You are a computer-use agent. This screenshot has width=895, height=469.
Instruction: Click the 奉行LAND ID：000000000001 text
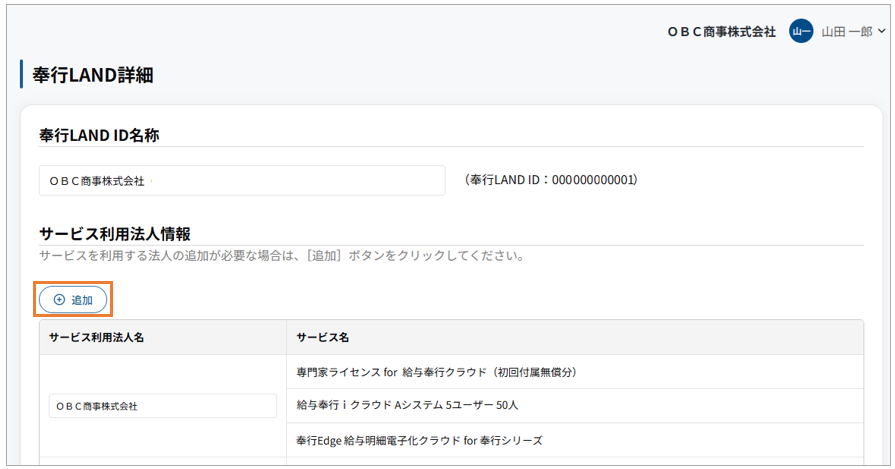coord(551,180)
